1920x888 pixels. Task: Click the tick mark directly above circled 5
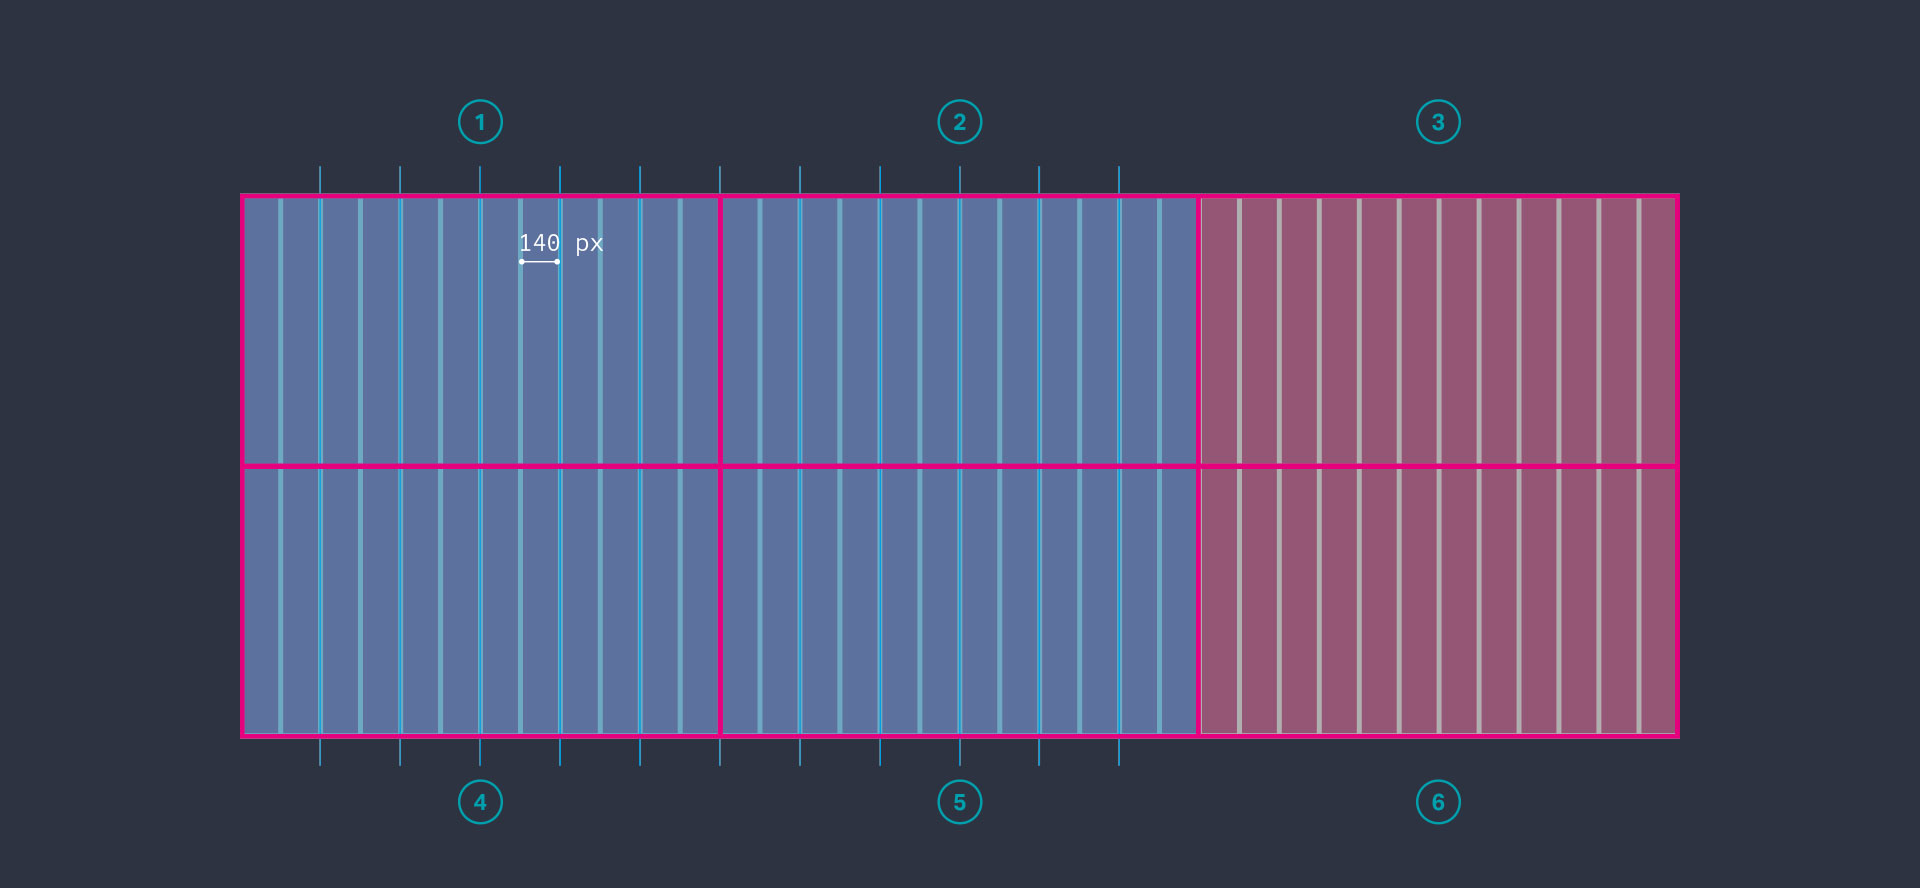click(x=960, y=753)
